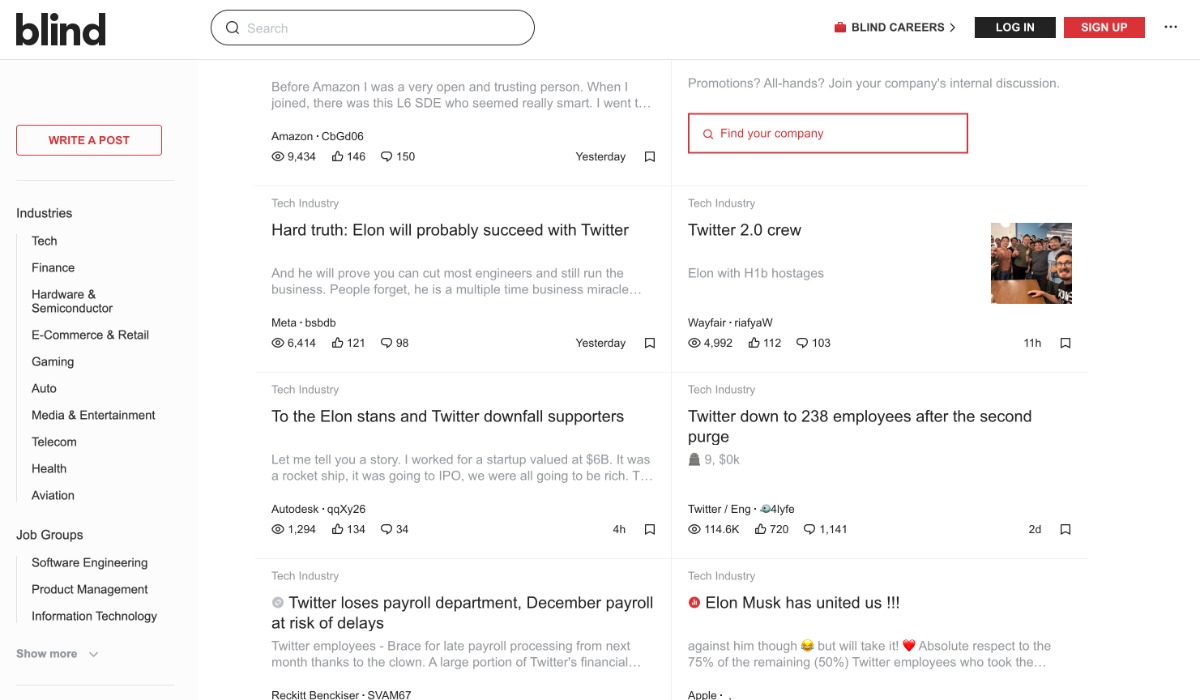Bookmark 'Elon will probably succeed with Twitter' post
The height and width of the screenshot is (700, 1200).
click(x=650, y=343)
